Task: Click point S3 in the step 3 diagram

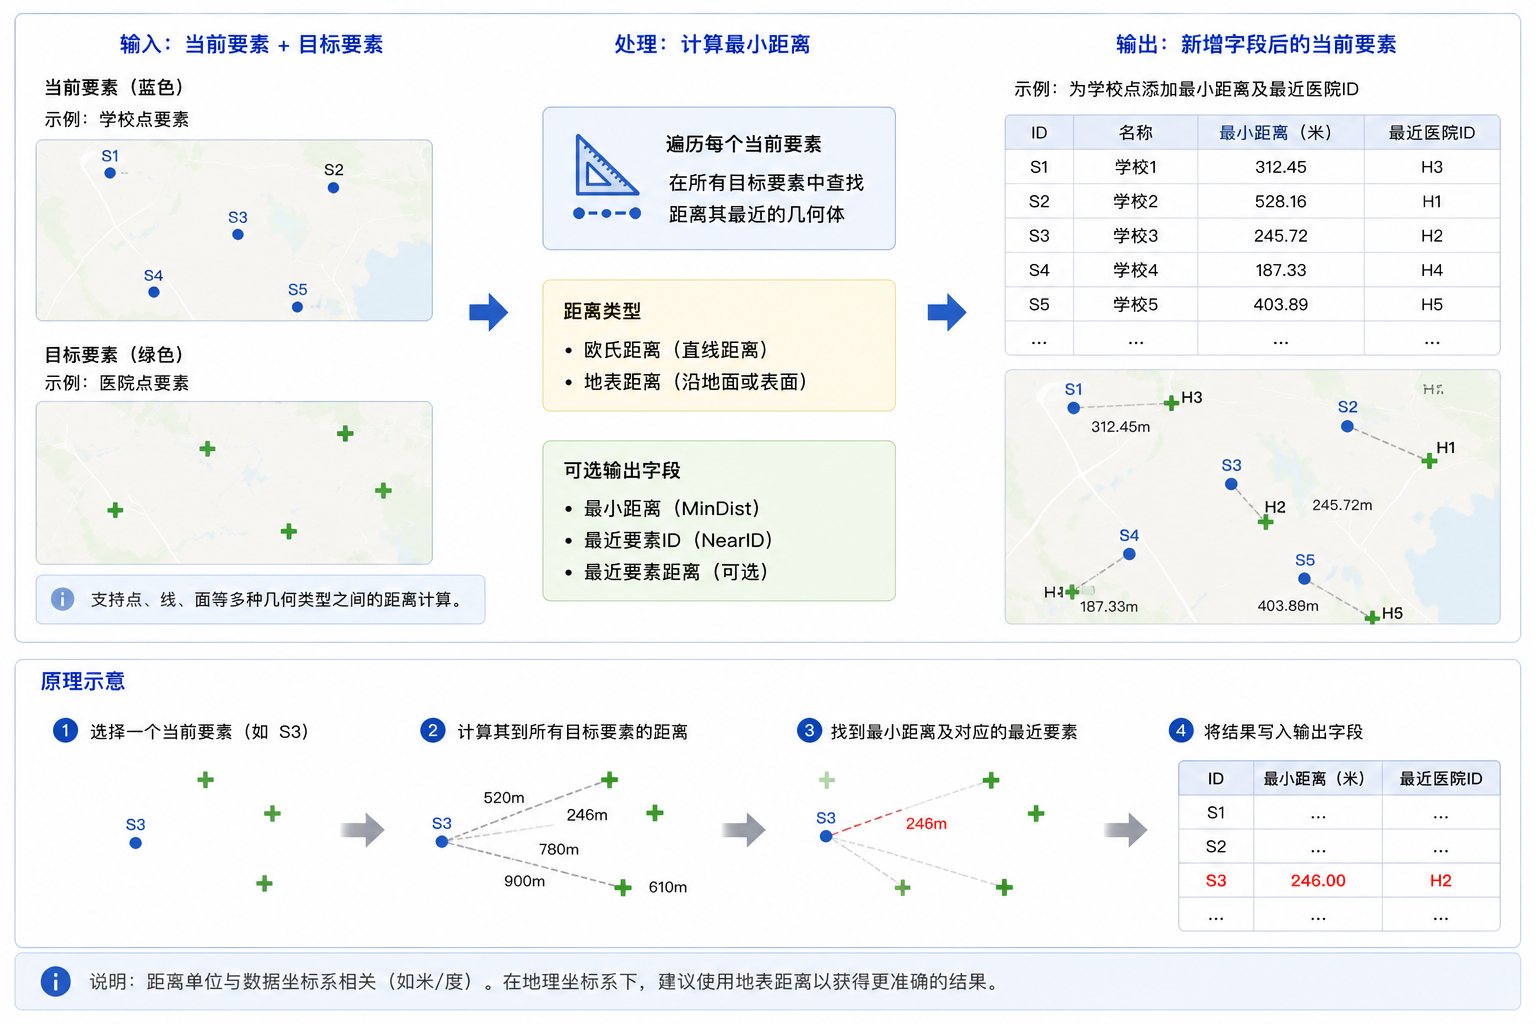Action: tap(826, 836)
